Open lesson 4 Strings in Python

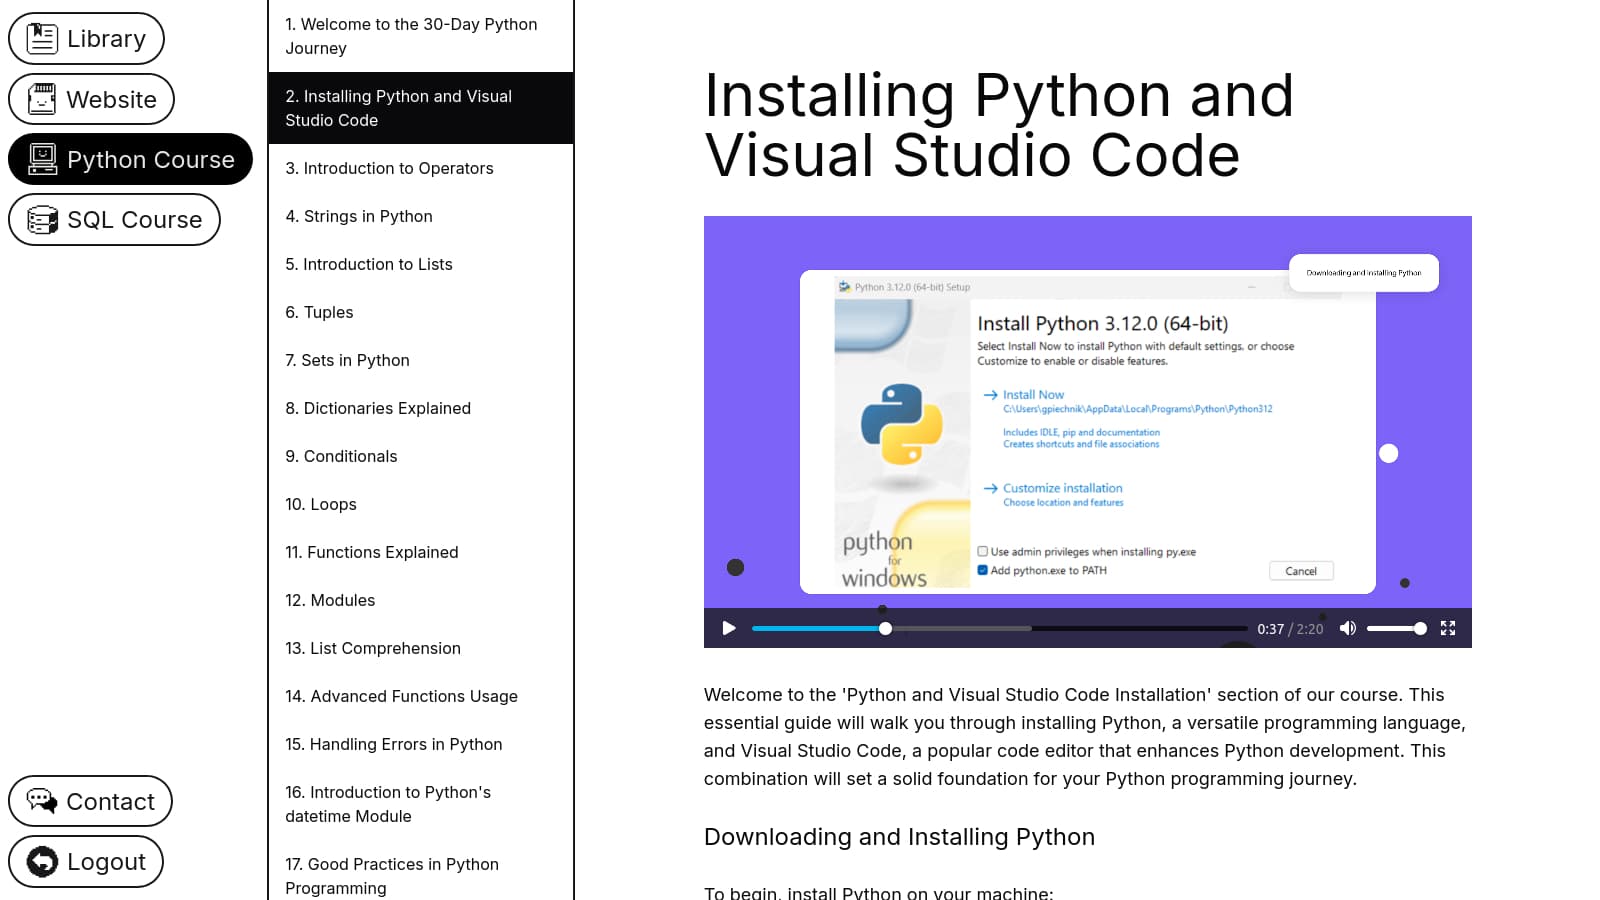[421, 216]
